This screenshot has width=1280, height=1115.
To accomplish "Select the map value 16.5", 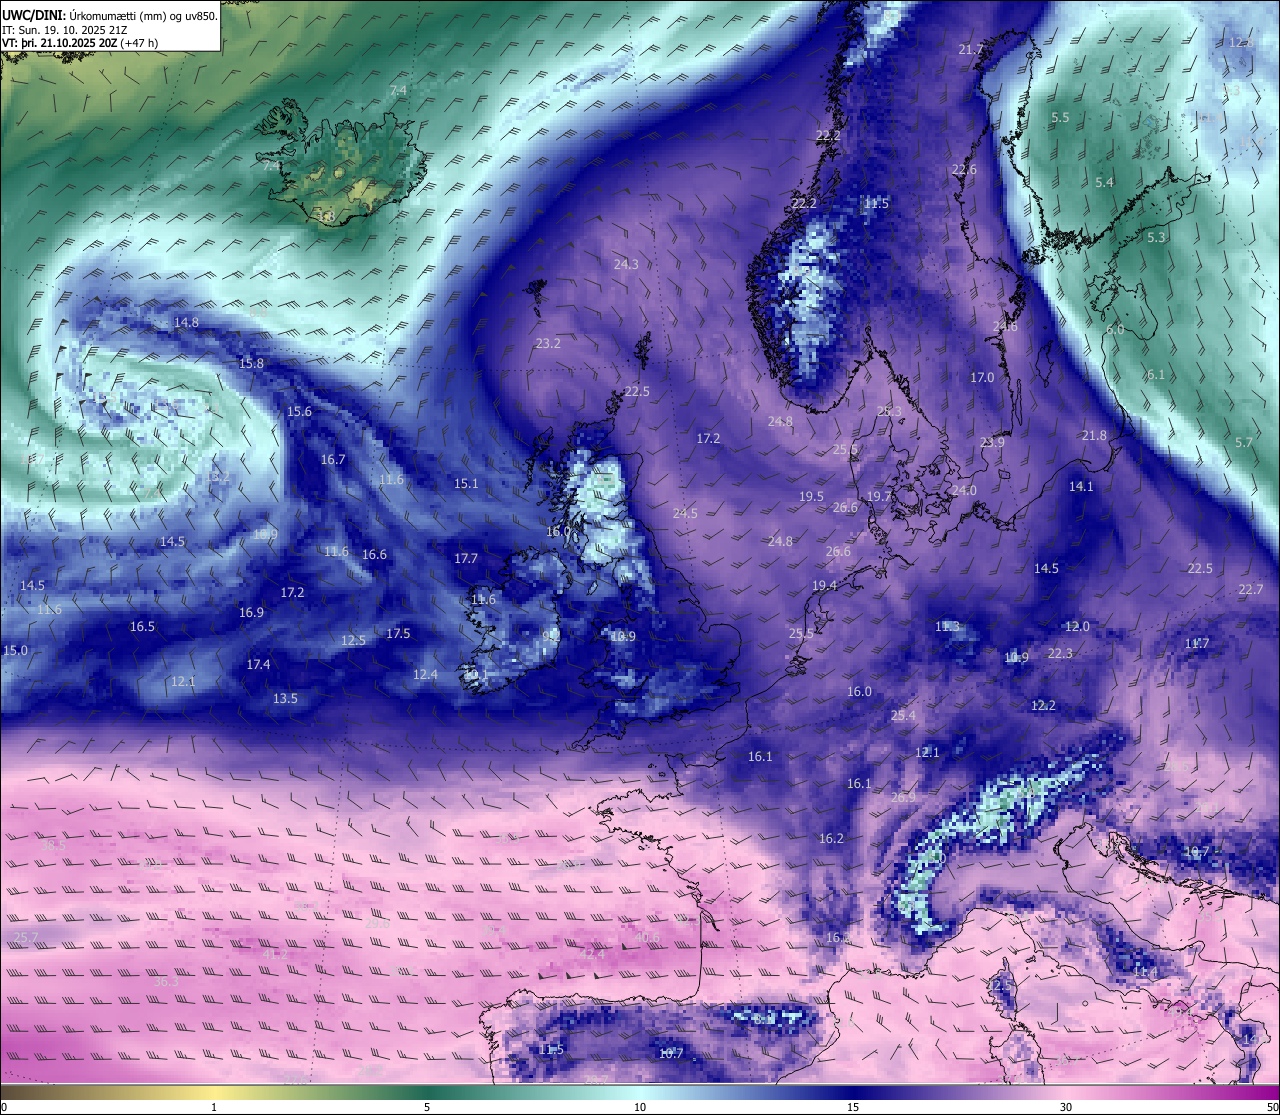I will click(x=142, y=627).
